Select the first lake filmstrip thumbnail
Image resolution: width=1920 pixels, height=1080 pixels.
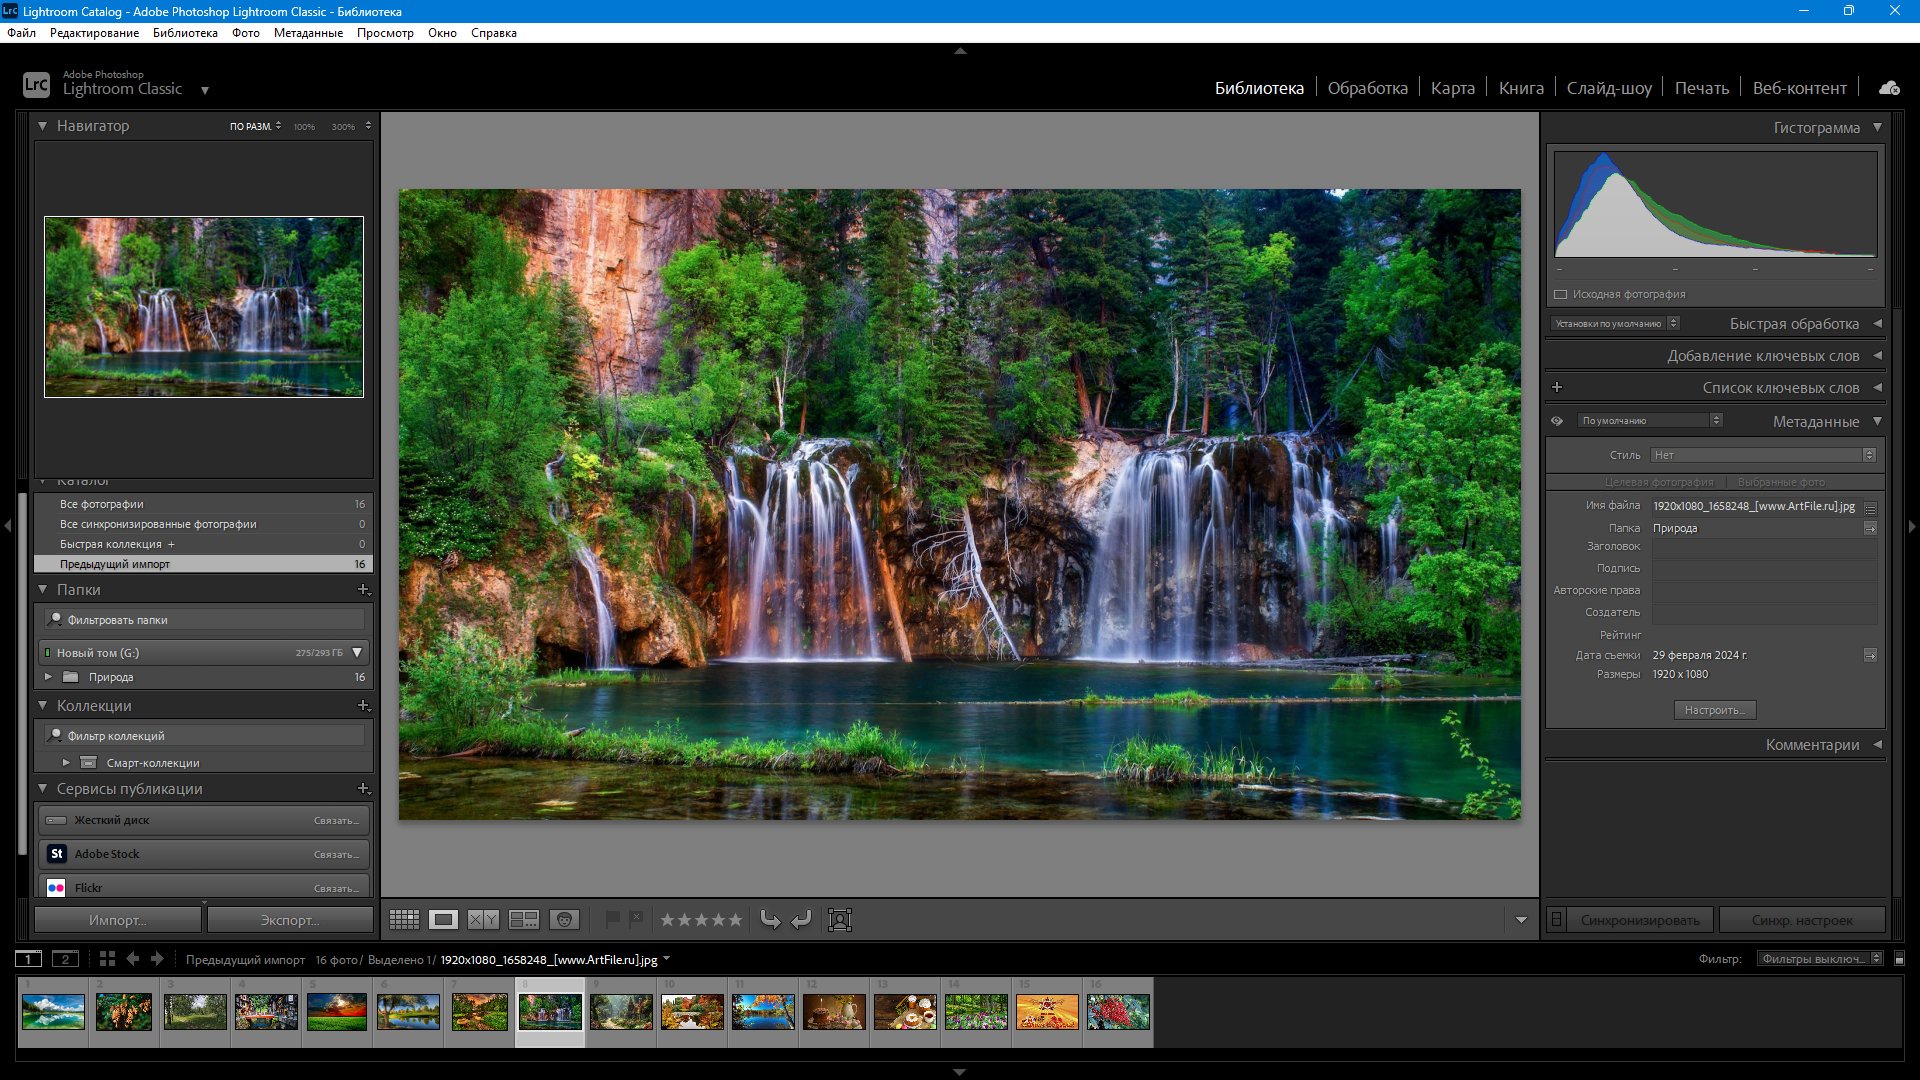click(54, 1012)
